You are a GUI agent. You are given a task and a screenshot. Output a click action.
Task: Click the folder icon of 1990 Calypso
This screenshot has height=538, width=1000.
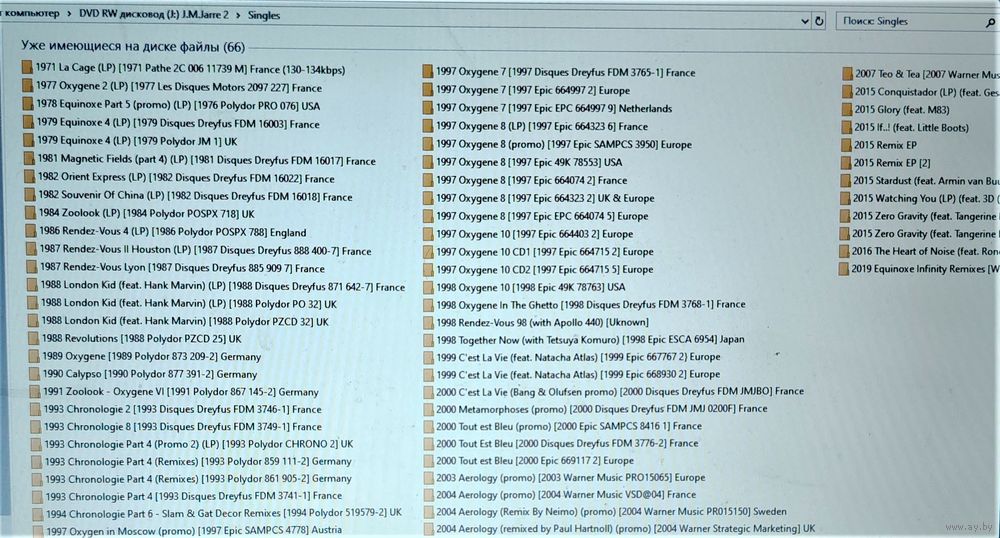(x=35, y=374)
